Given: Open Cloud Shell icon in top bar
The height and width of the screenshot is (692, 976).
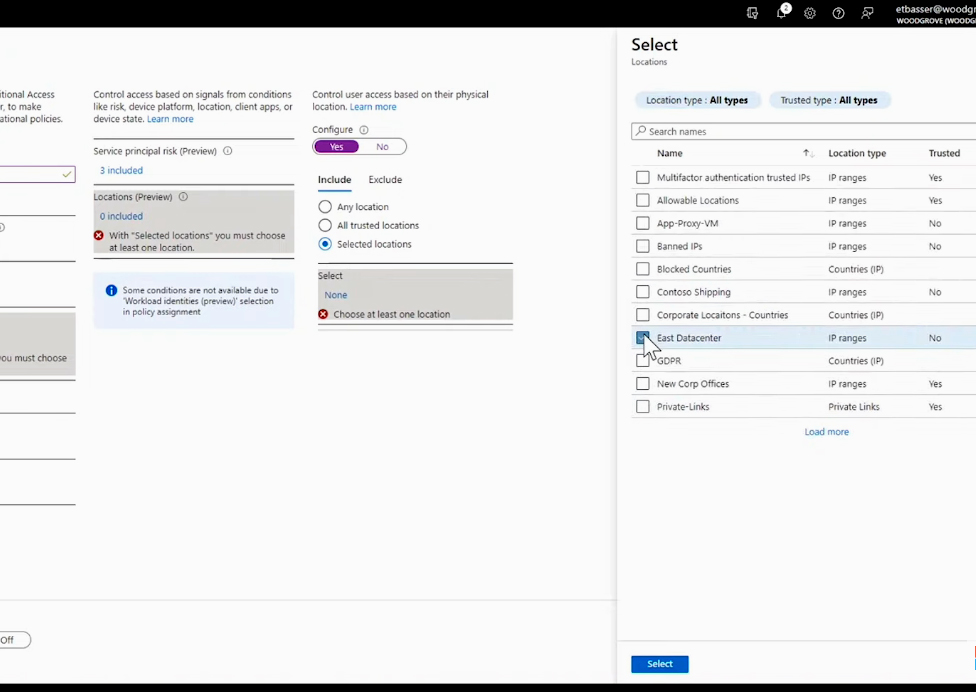Looking at the screenshot, I should (x=753, y=13).
